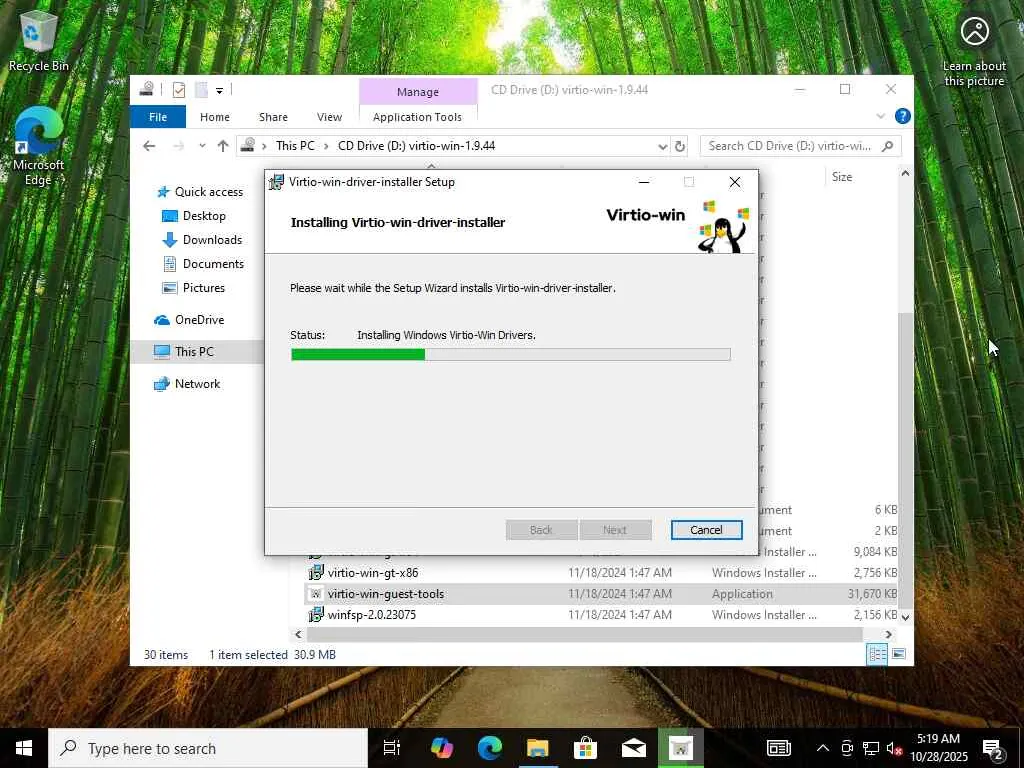1024x768 pixels.
Task: Click the New folder quick access icon
Action: [201, 89]
